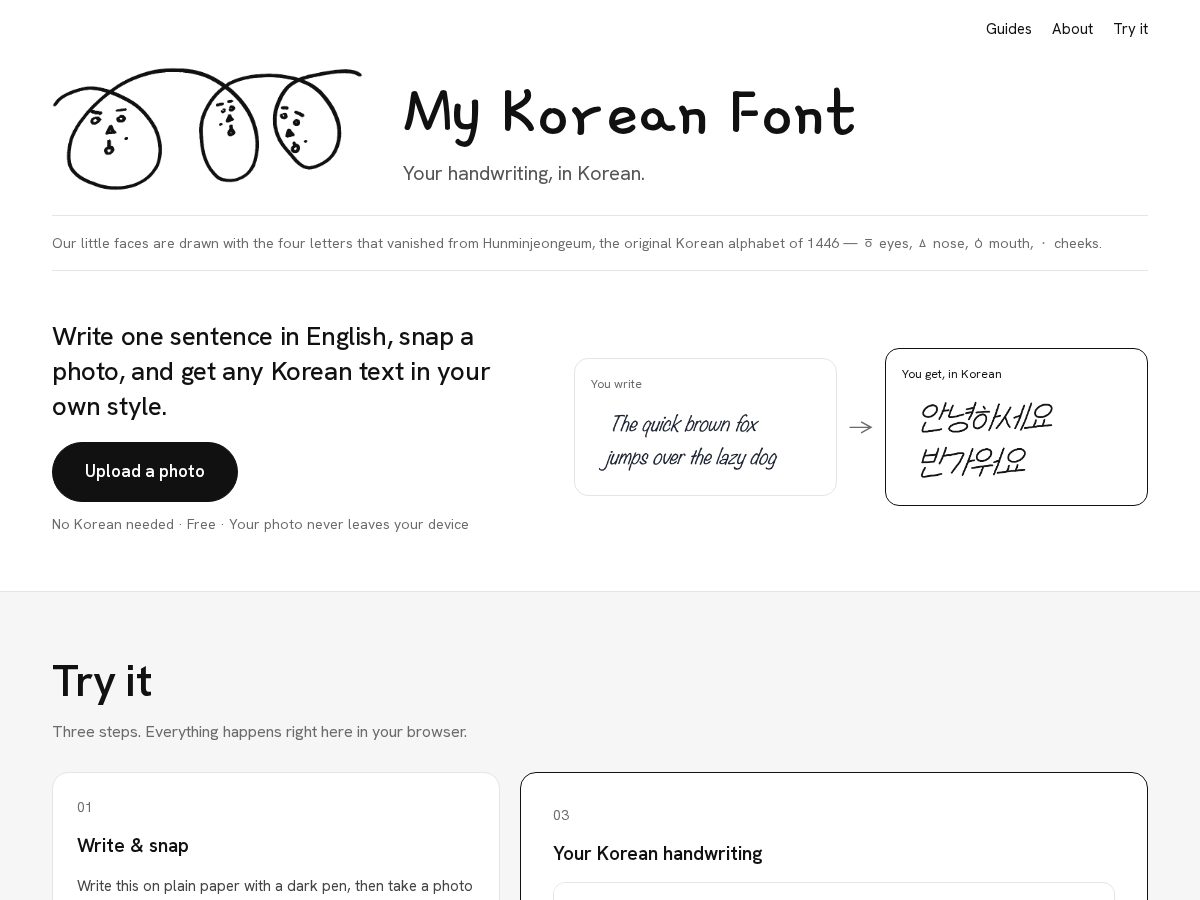Open the Guides navigation link
The image size is (1200, 900).
pos(1008,29)
